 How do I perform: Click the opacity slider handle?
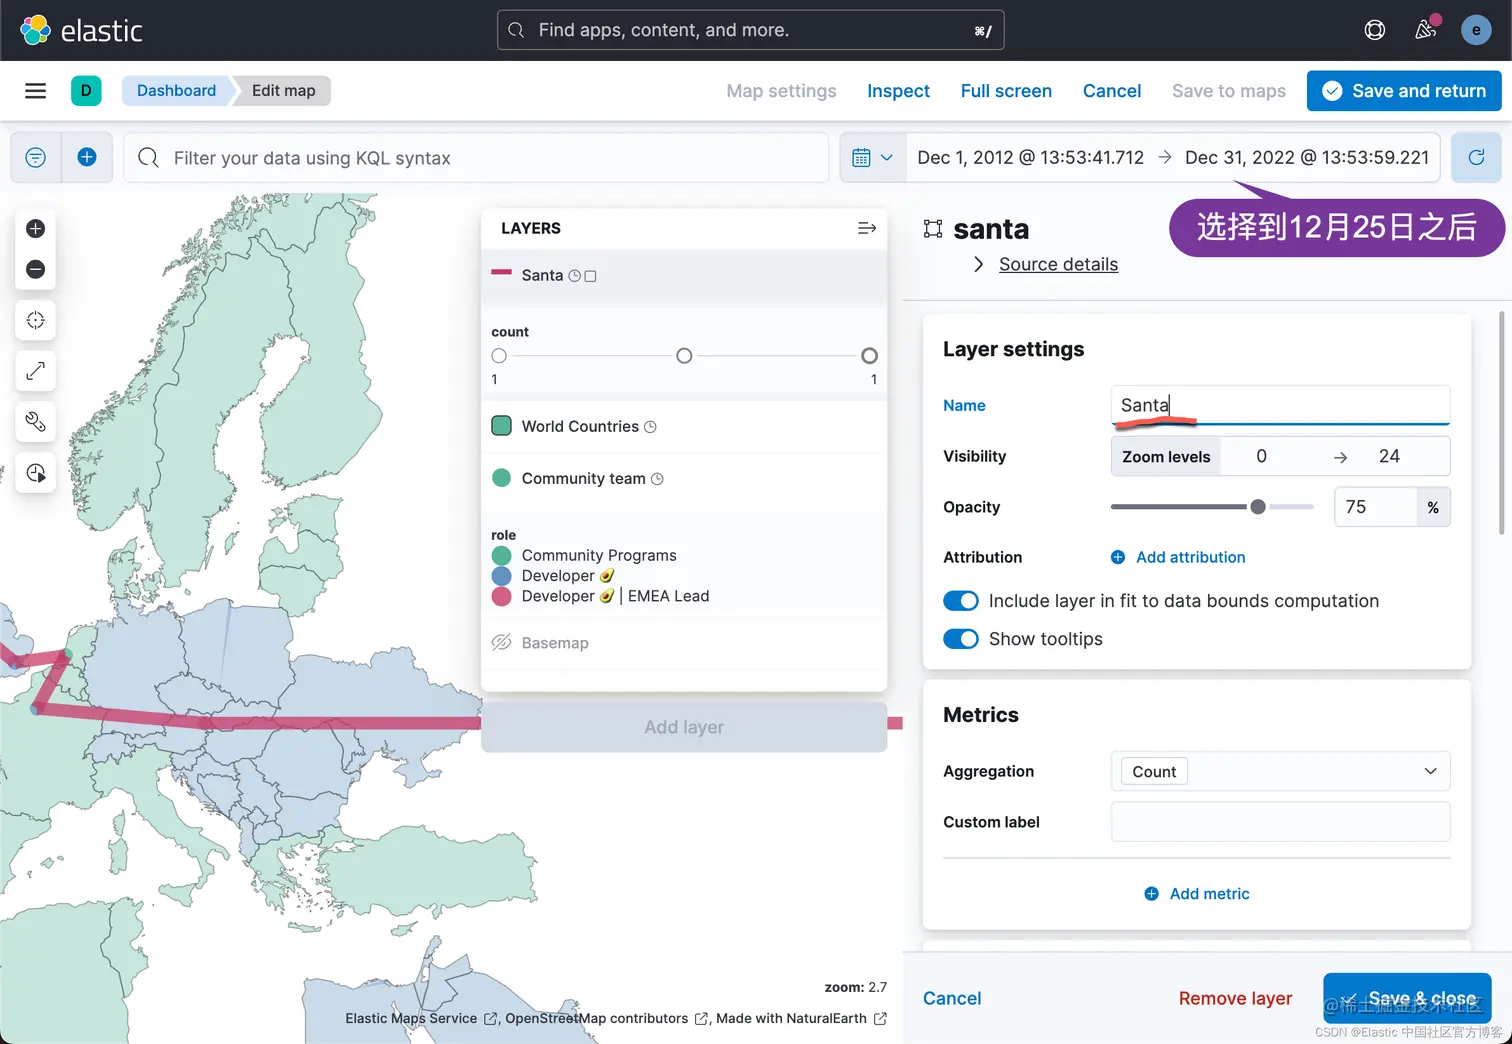coord(1258,507)
